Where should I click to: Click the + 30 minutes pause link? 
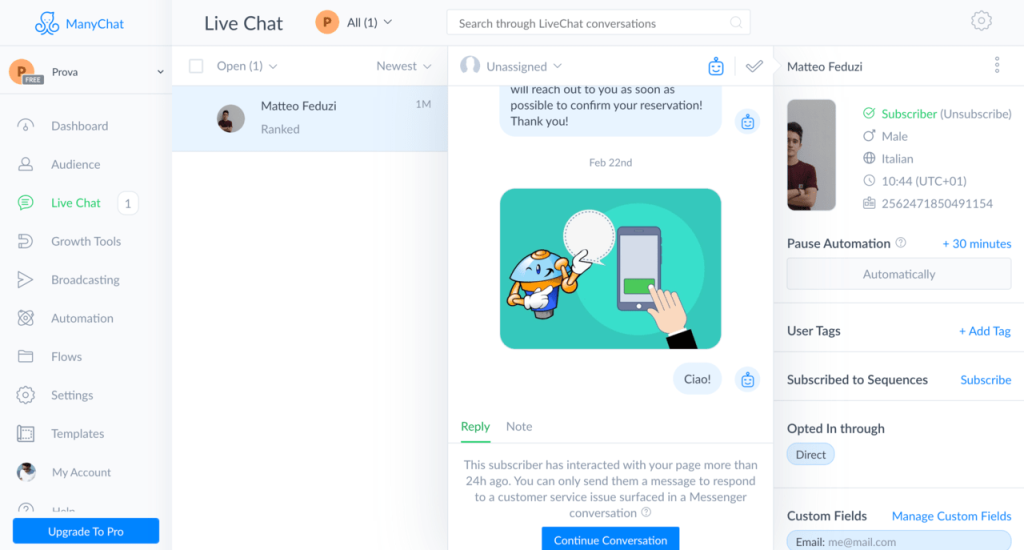tap(976, 244)
